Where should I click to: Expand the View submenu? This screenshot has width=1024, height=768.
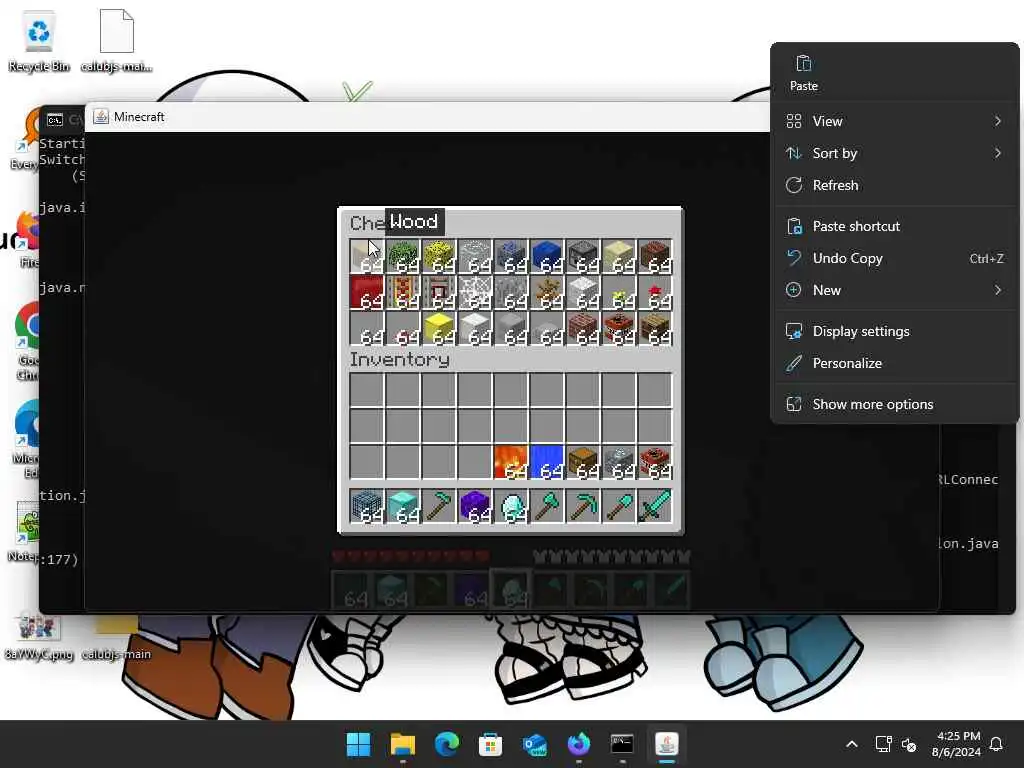[x=894, y=121]
